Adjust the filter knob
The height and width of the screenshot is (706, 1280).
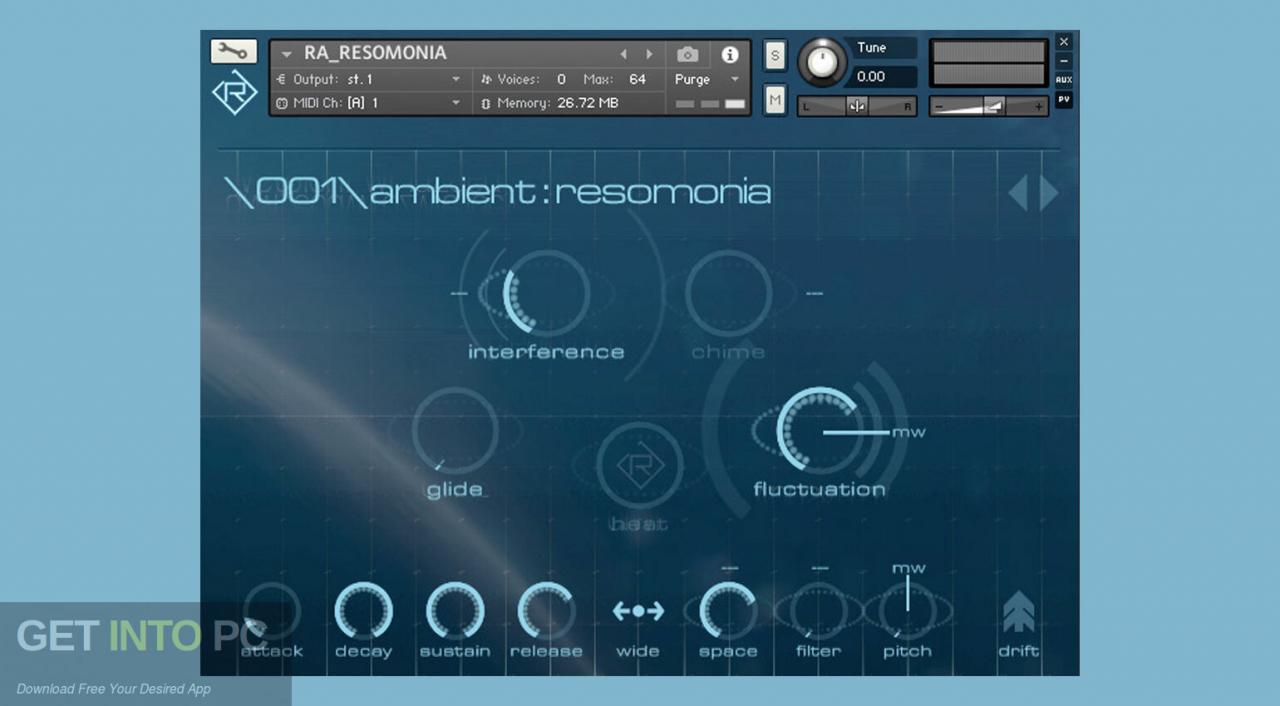(x=818, y=611)
